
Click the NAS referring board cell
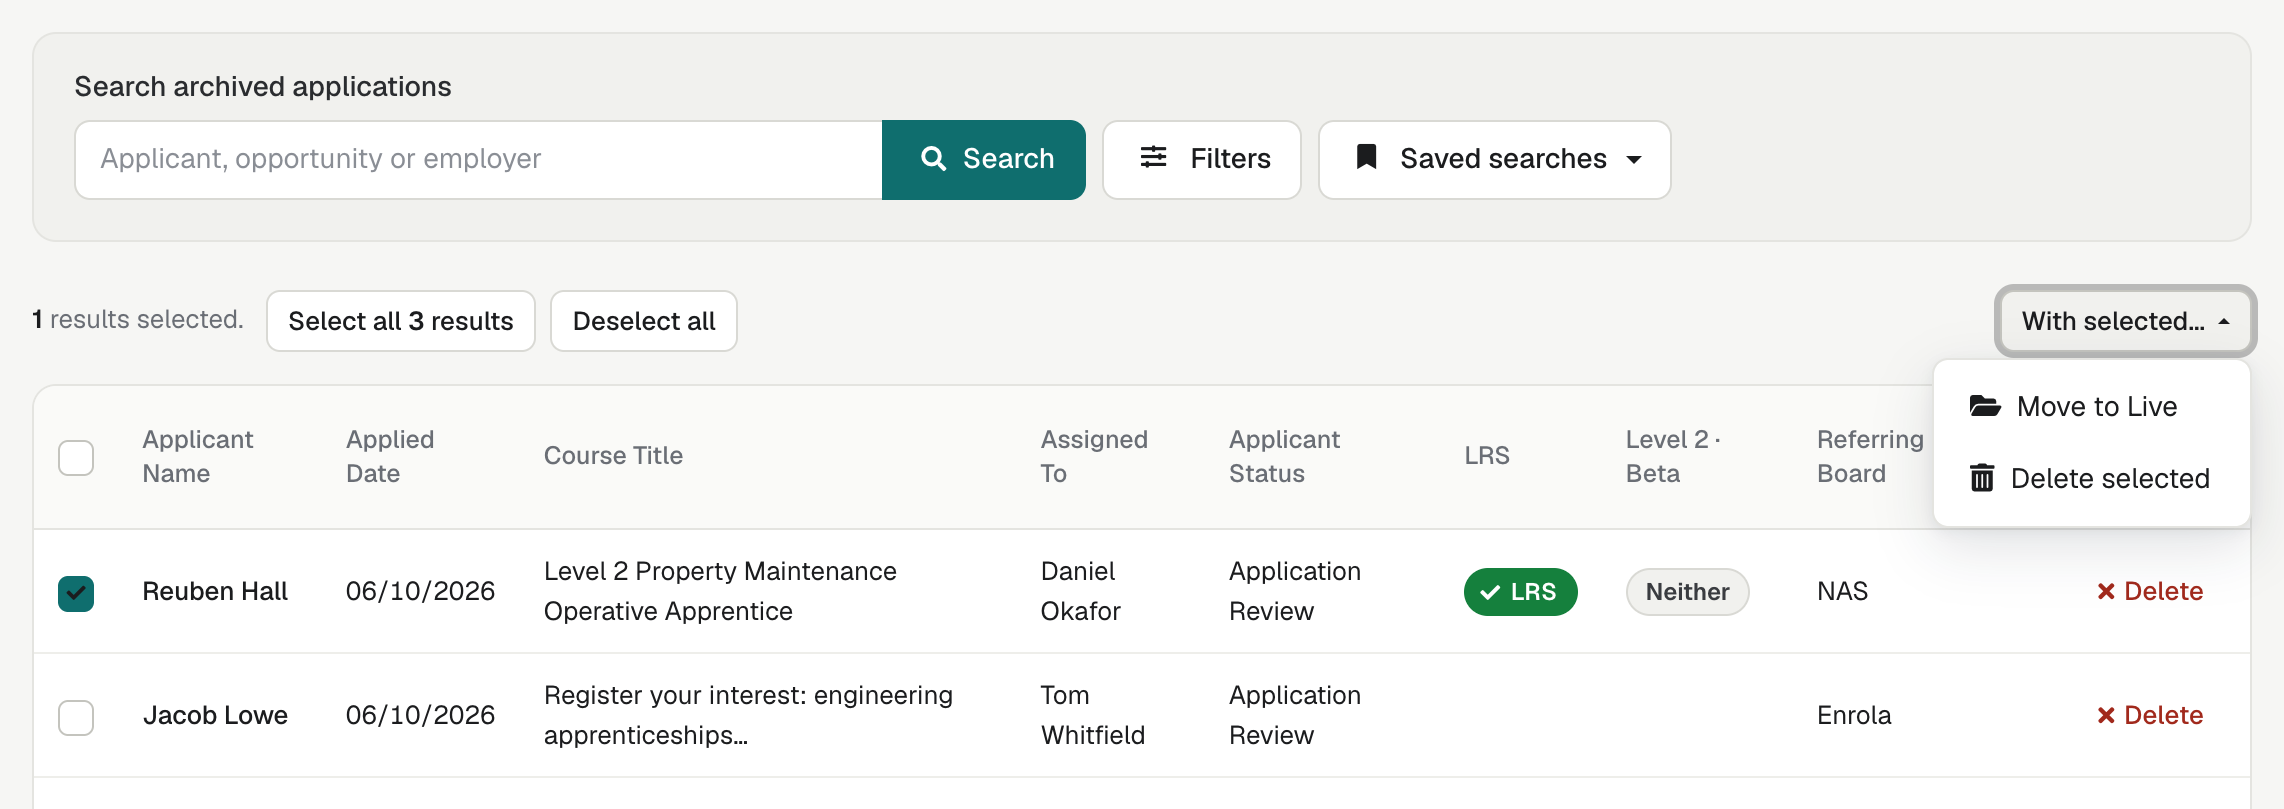(1842, 591)
